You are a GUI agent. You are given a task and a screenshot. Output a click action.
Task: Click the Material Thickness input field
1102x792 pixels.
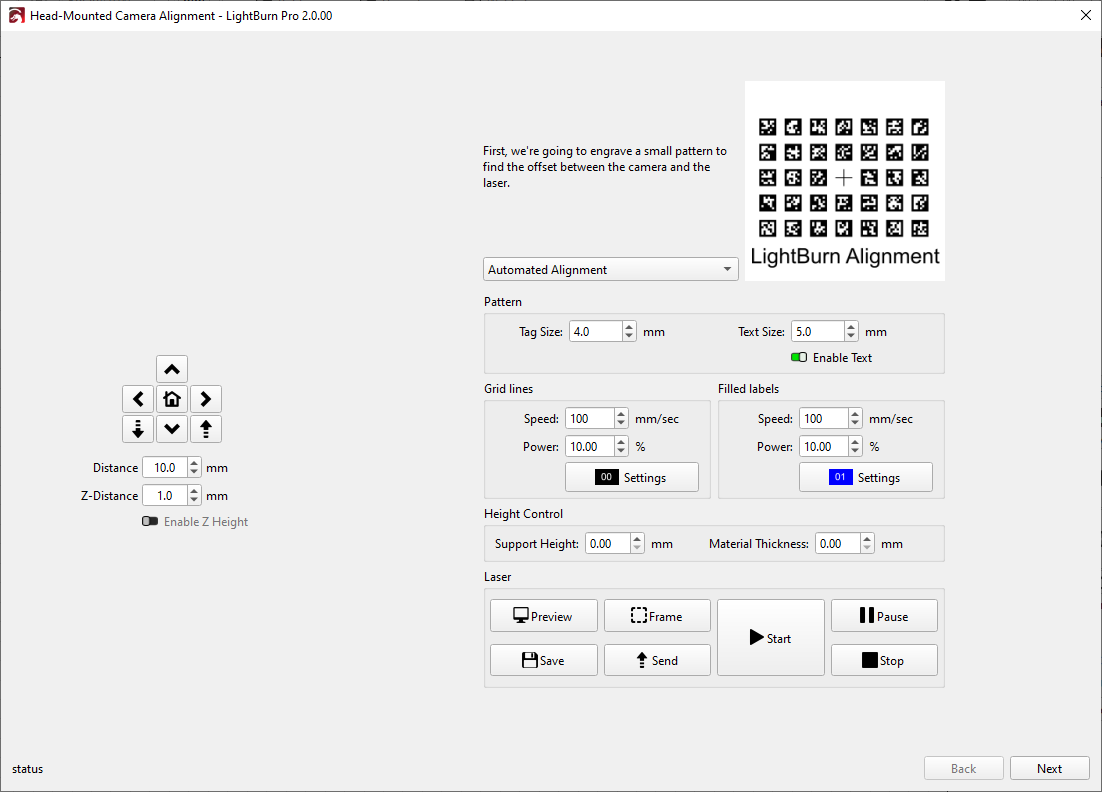[x=836, y=544]
